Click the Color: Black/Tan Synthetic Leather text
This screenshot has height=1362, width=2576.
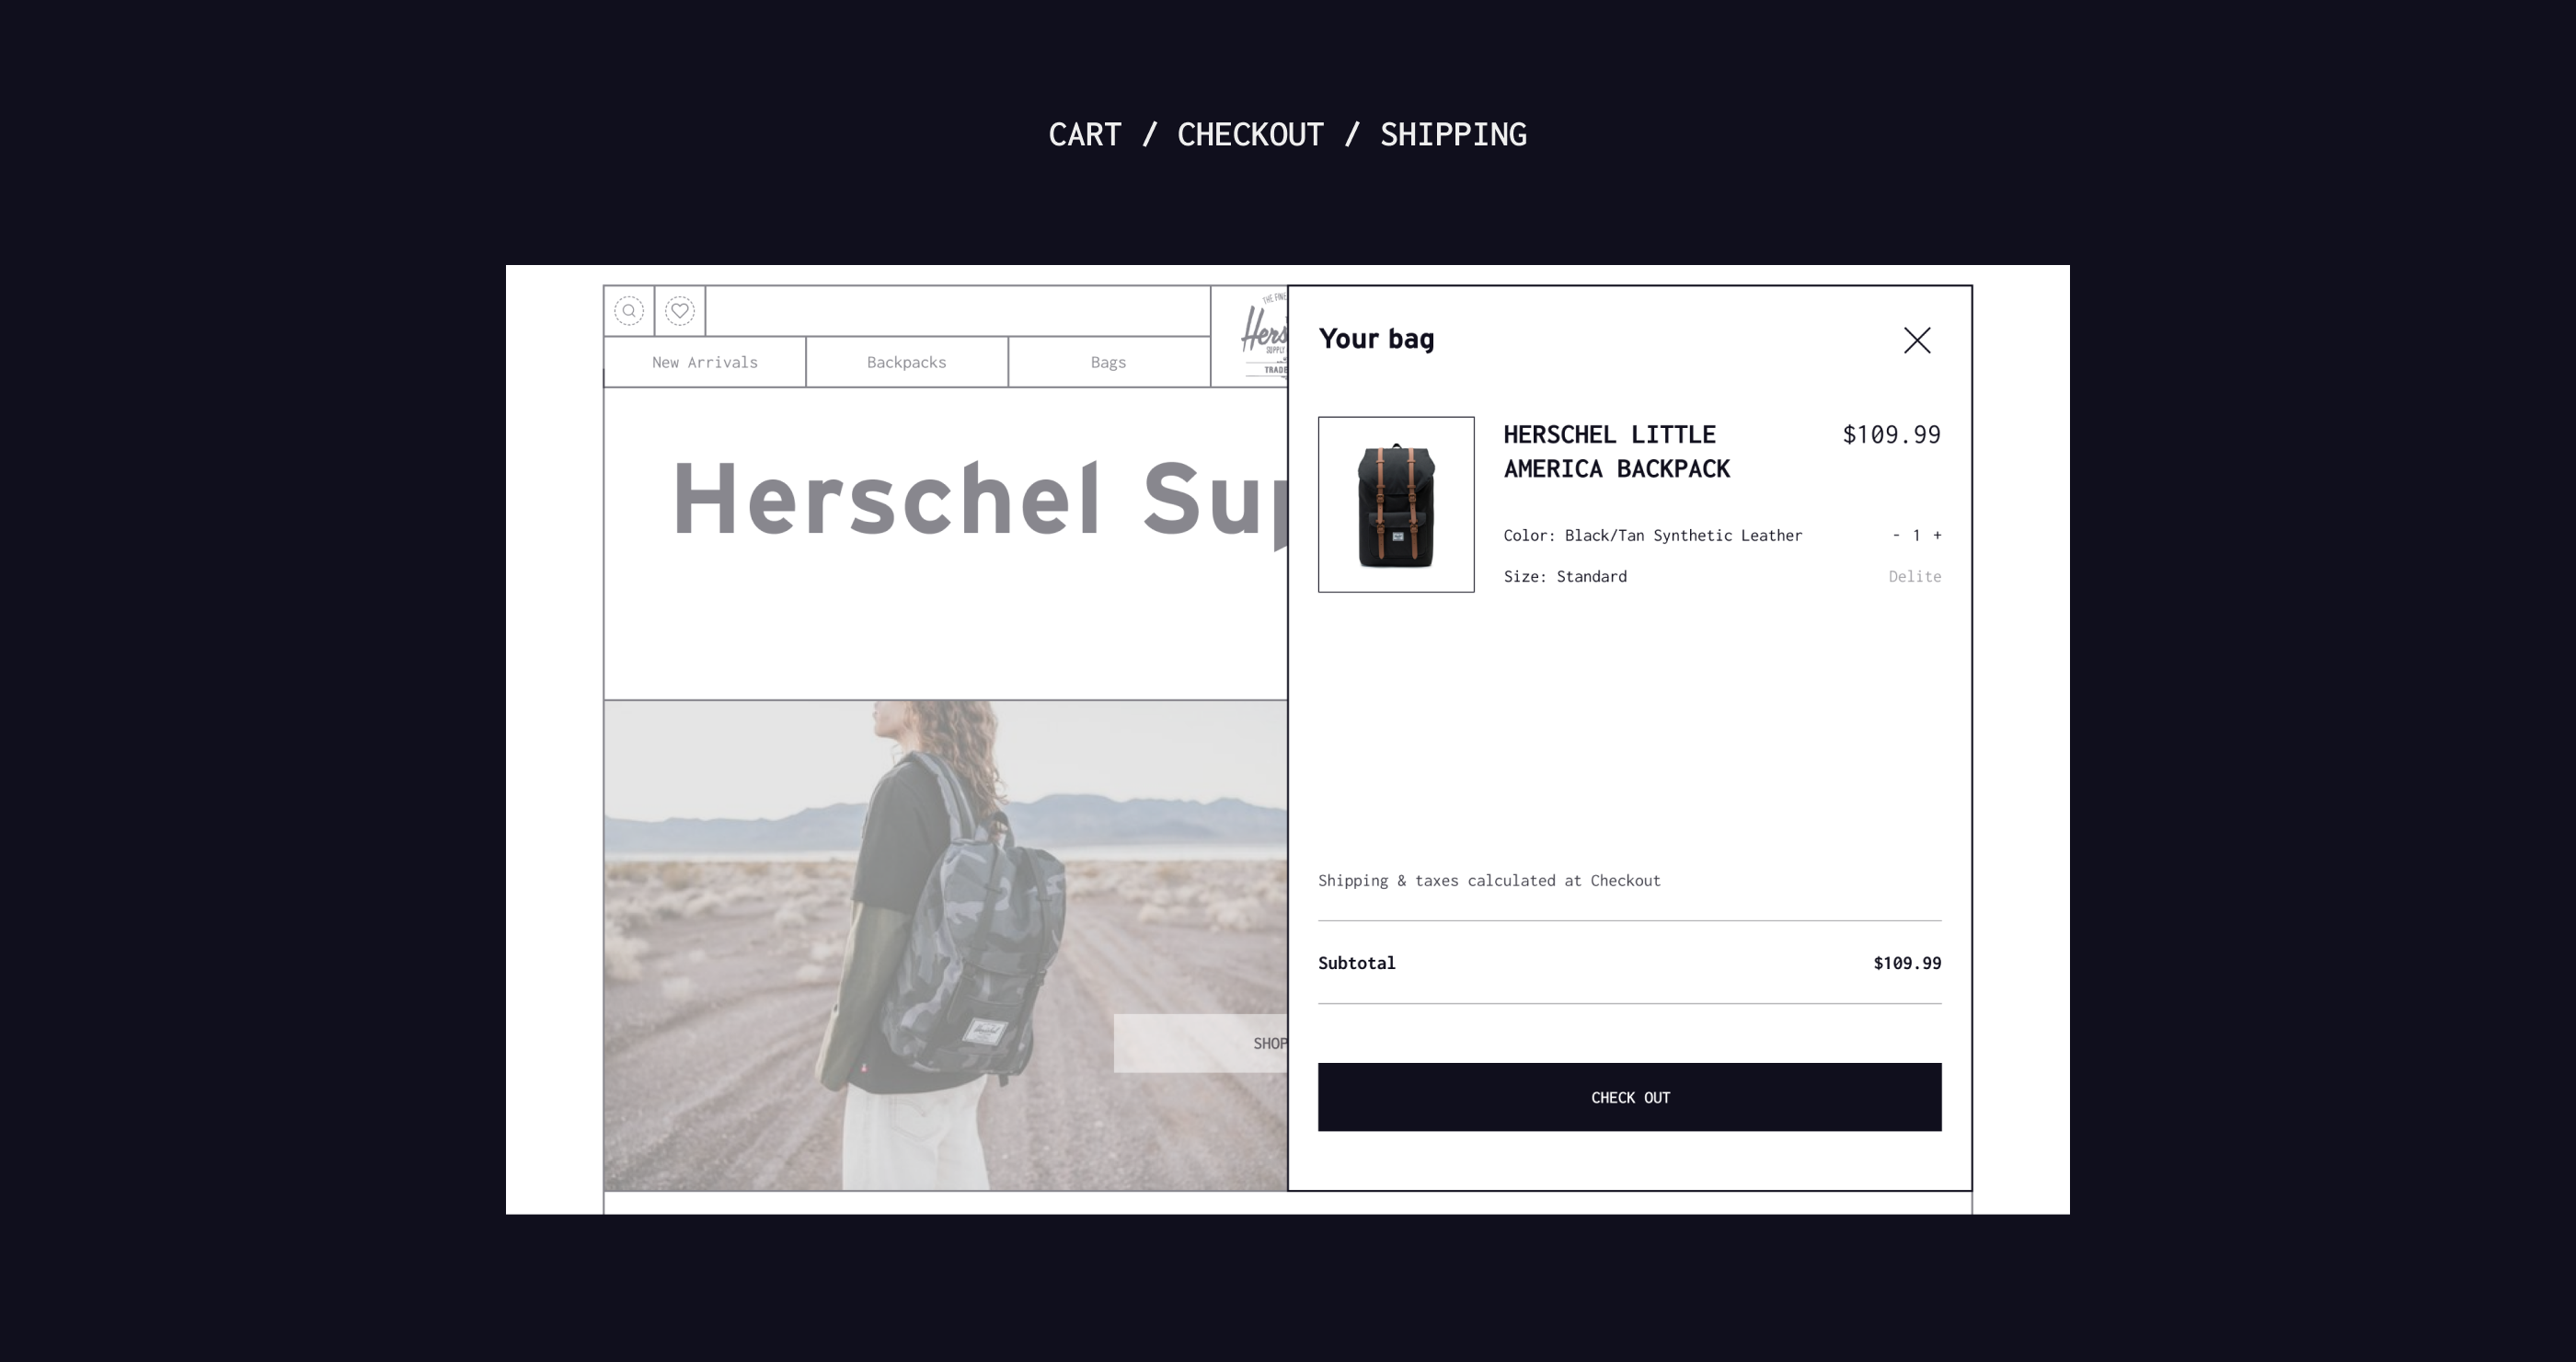[1653, 535]
